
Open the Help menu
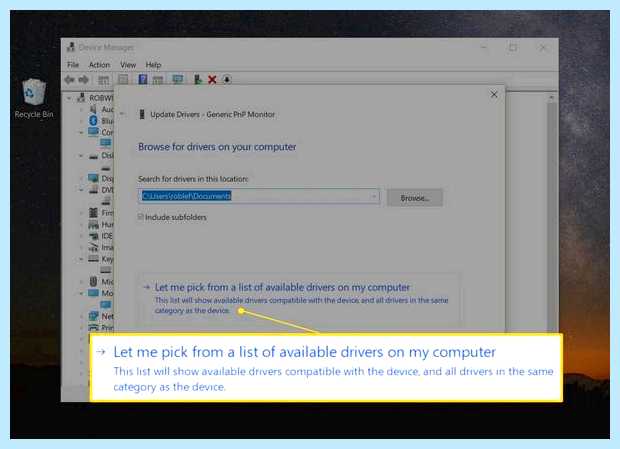click(153, 65)
